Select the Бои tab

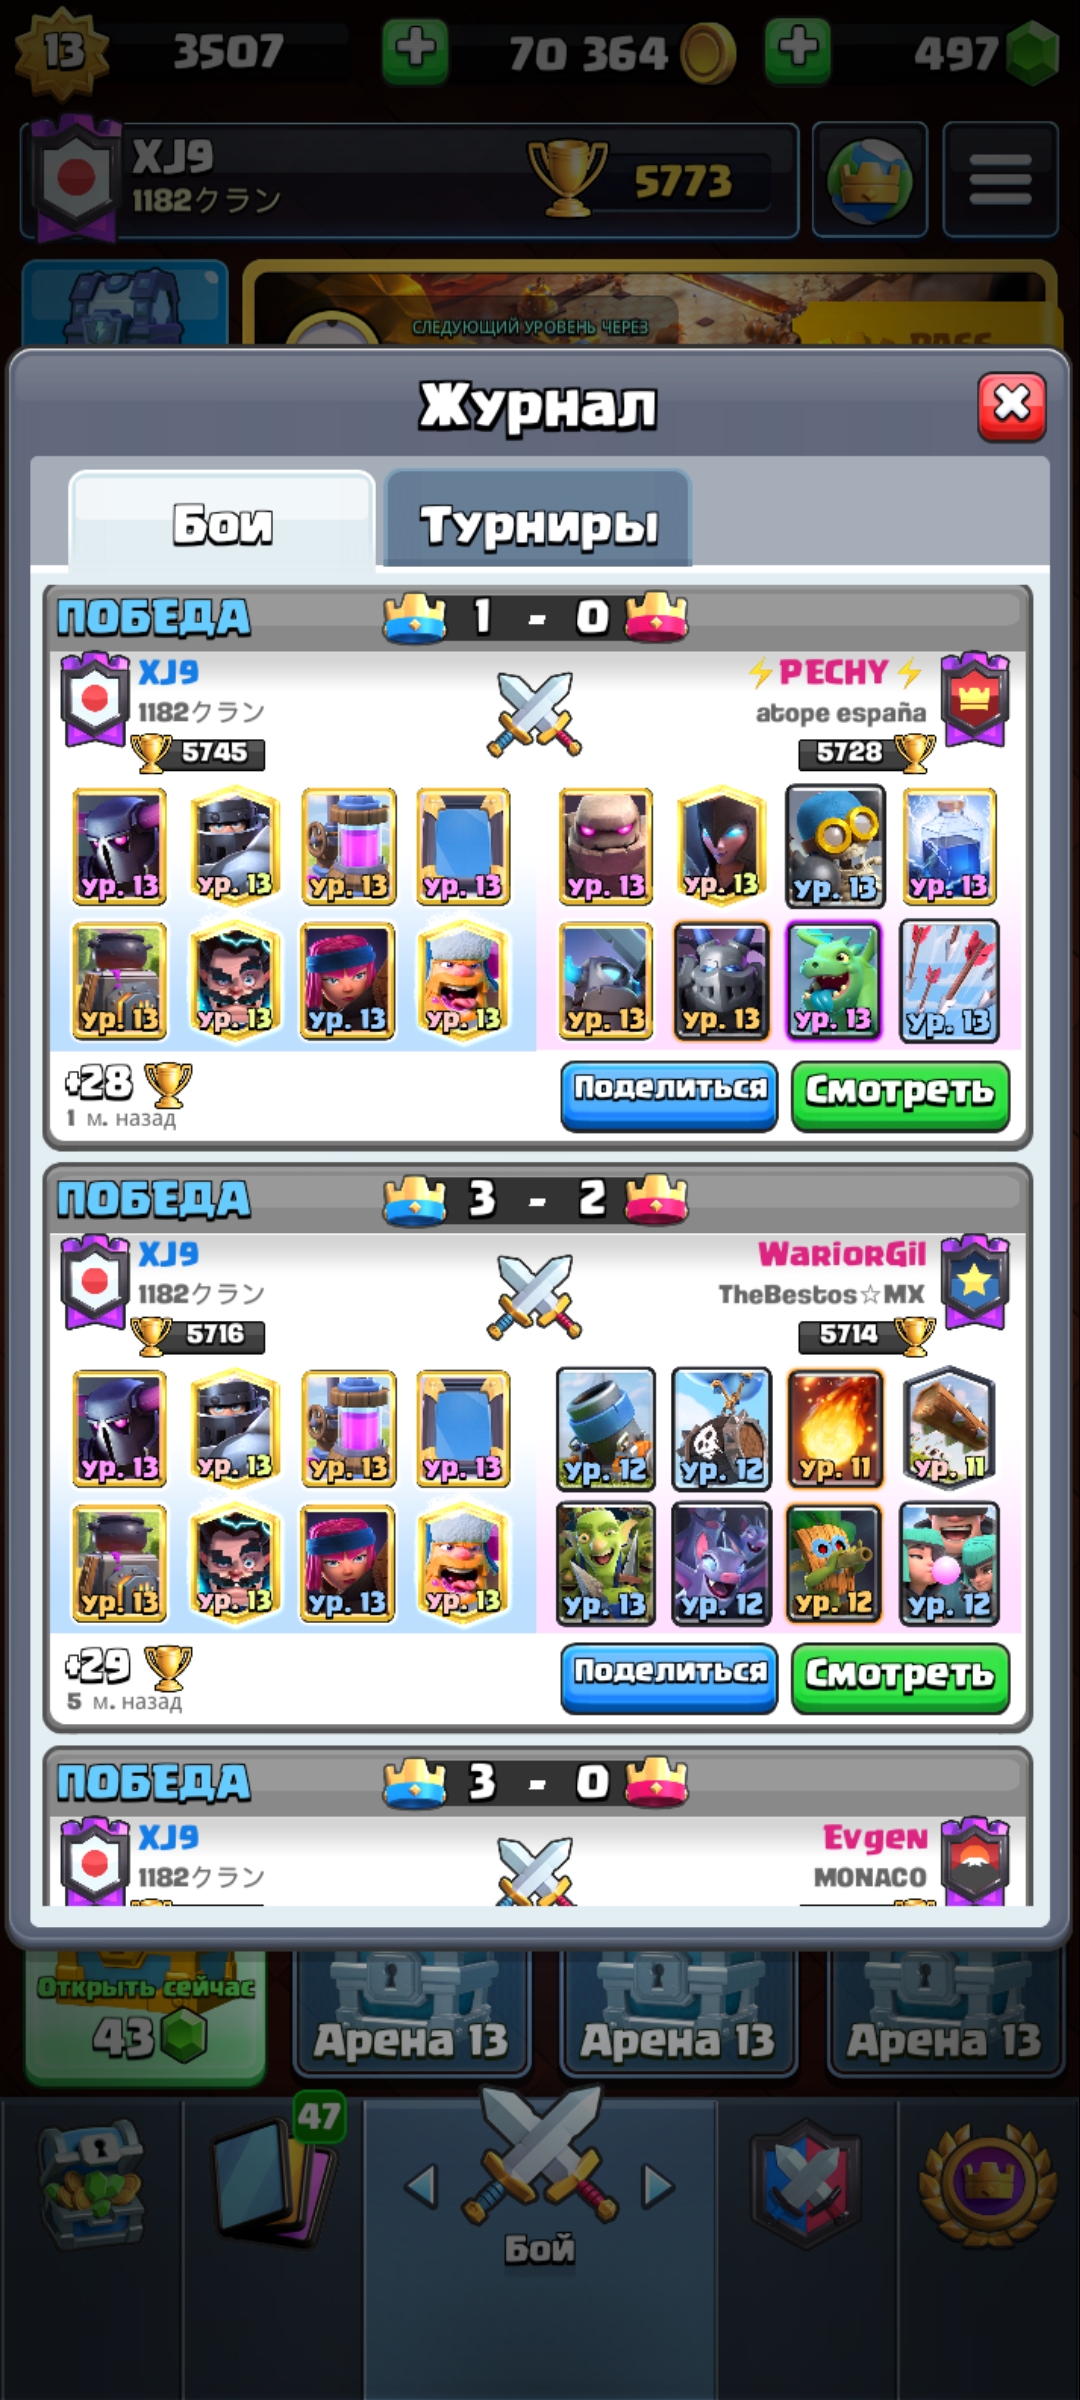[x=222, y=522]
